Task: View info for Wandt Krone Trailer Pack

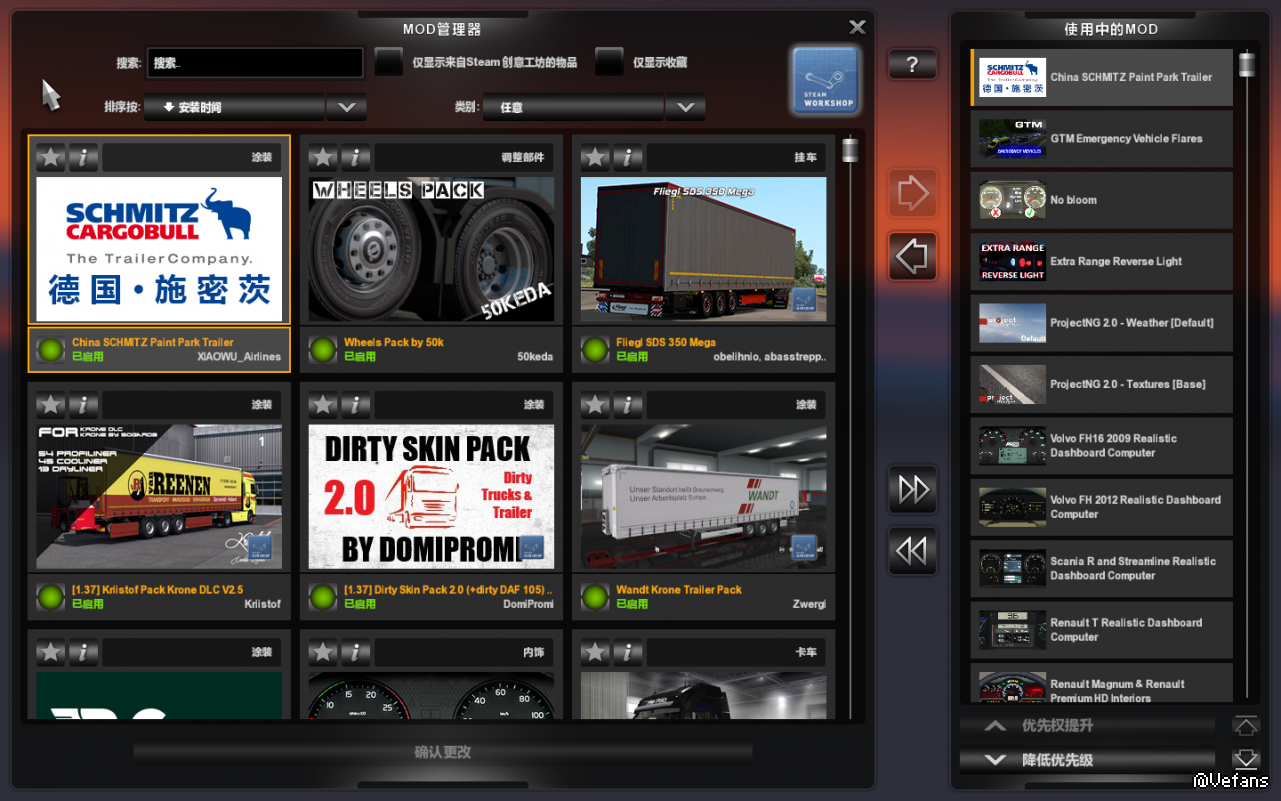Action: 627,405
